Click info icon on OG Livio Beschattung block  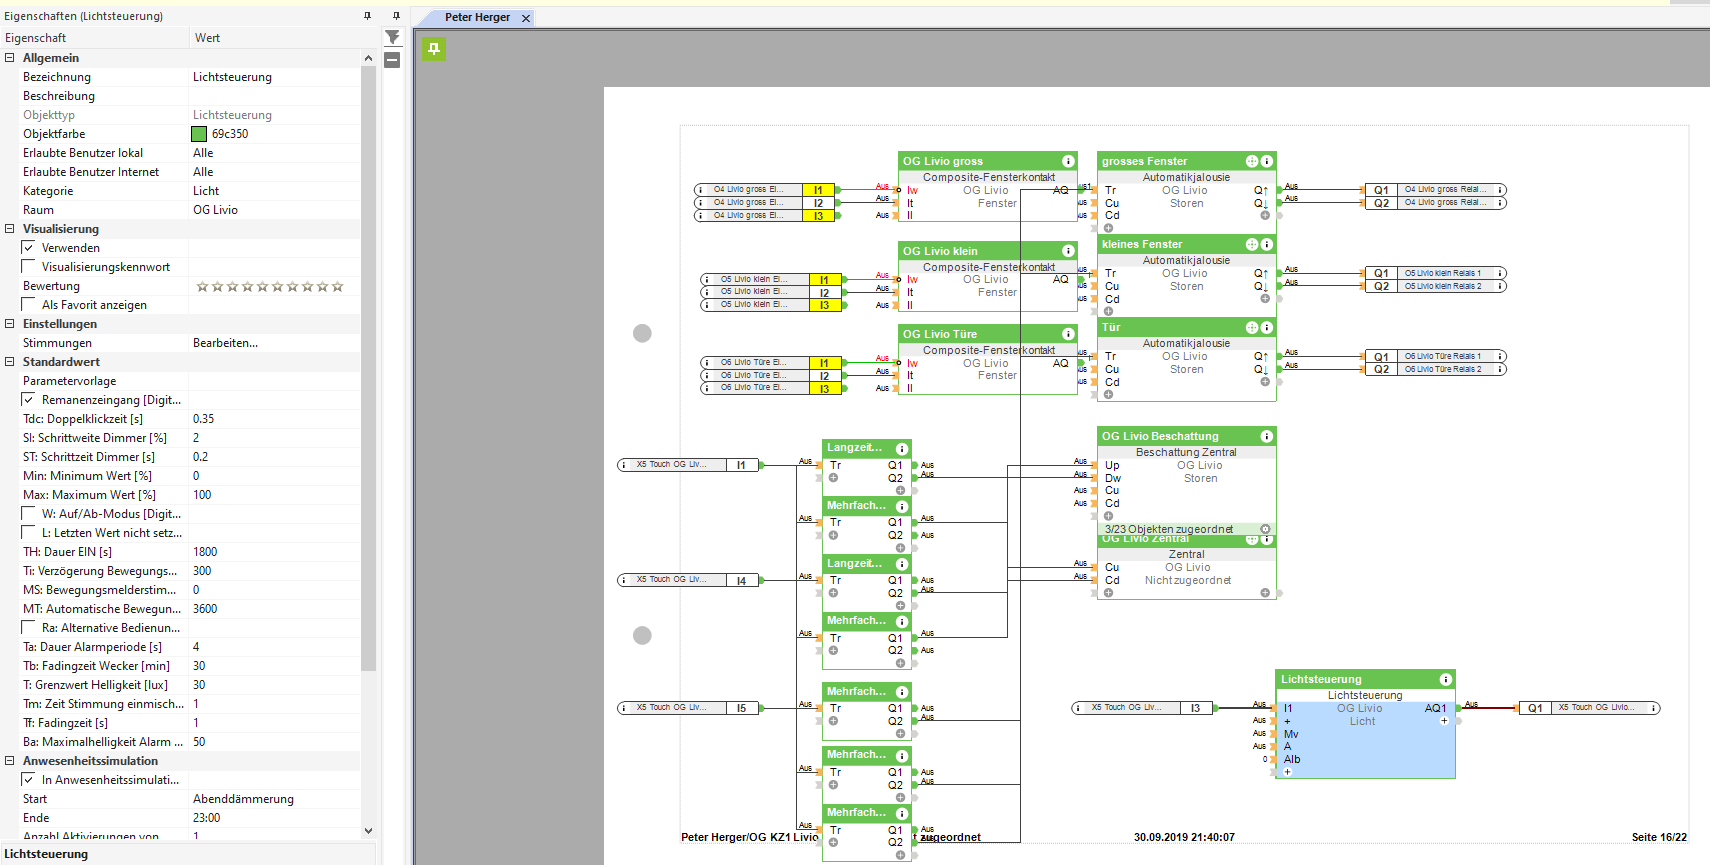point(1266,436)
